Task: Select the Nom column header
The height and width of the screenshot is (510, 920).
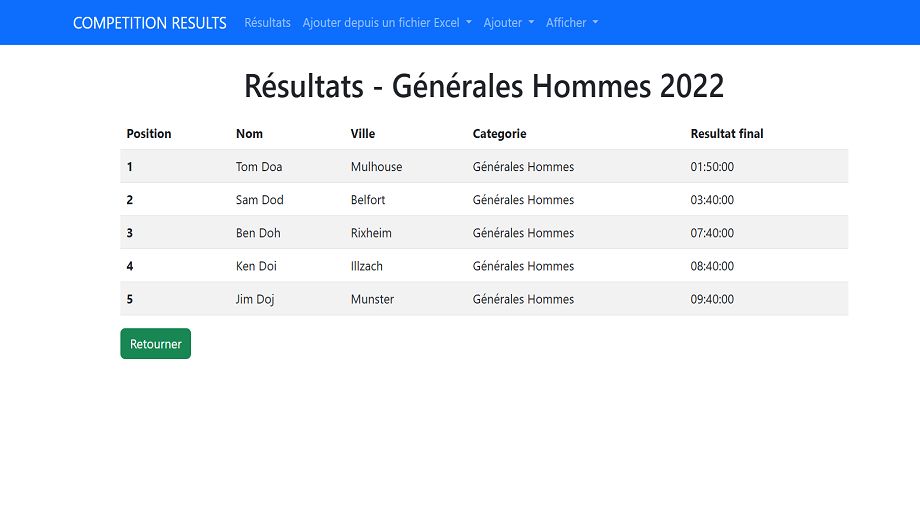Action: click(x=249, y=134)
